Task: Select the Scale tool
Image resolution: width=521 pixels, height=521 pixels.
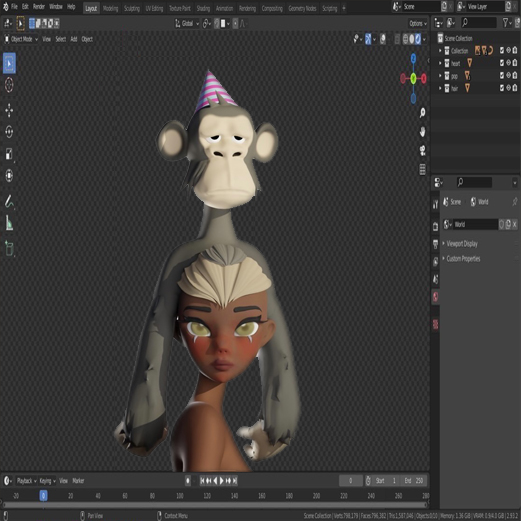Action: point(9,154)
